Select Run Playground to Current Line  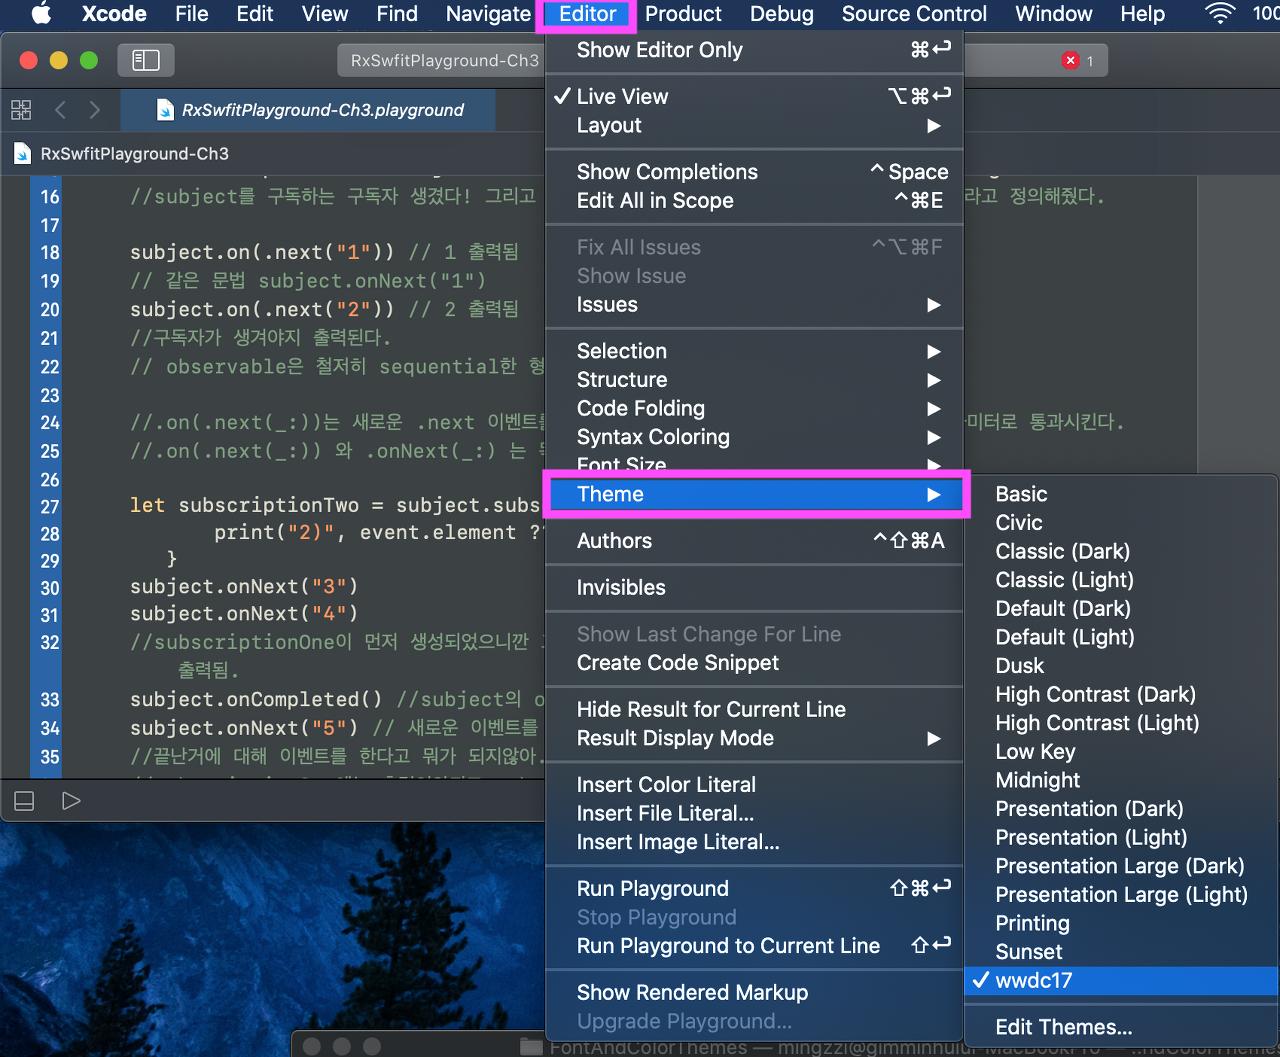tap(754, 946)
